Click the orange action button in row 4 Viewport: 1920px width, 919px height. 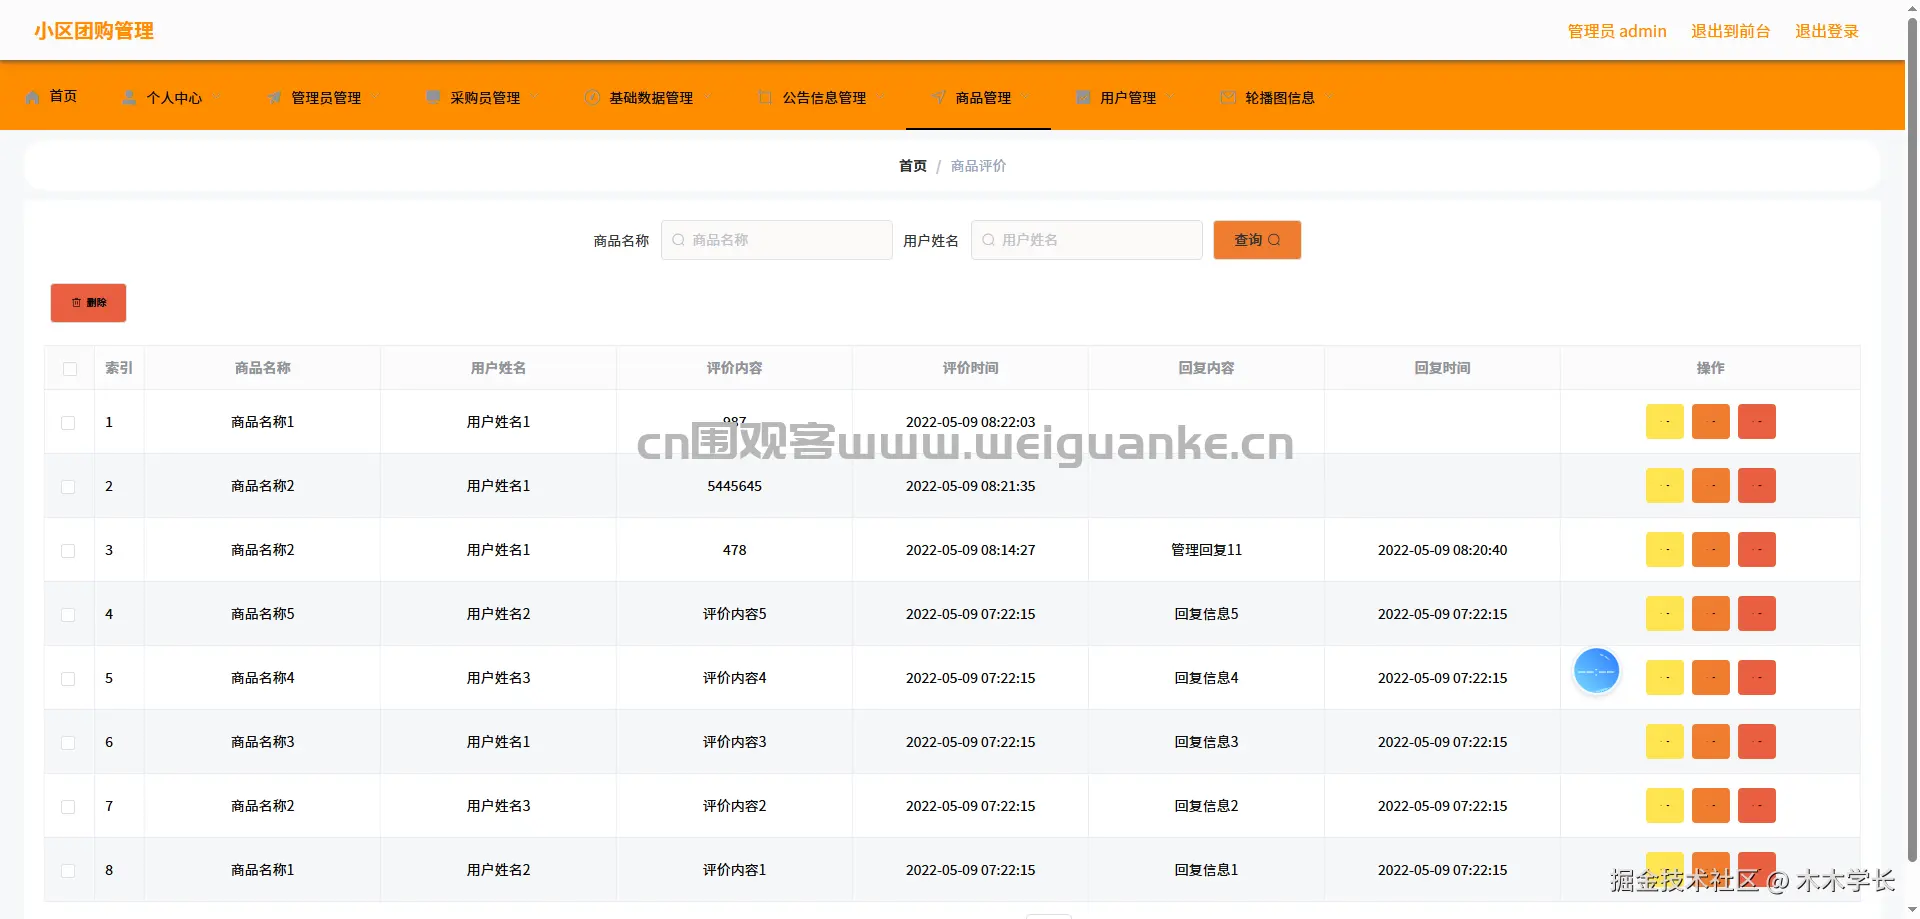point(1711,614)
